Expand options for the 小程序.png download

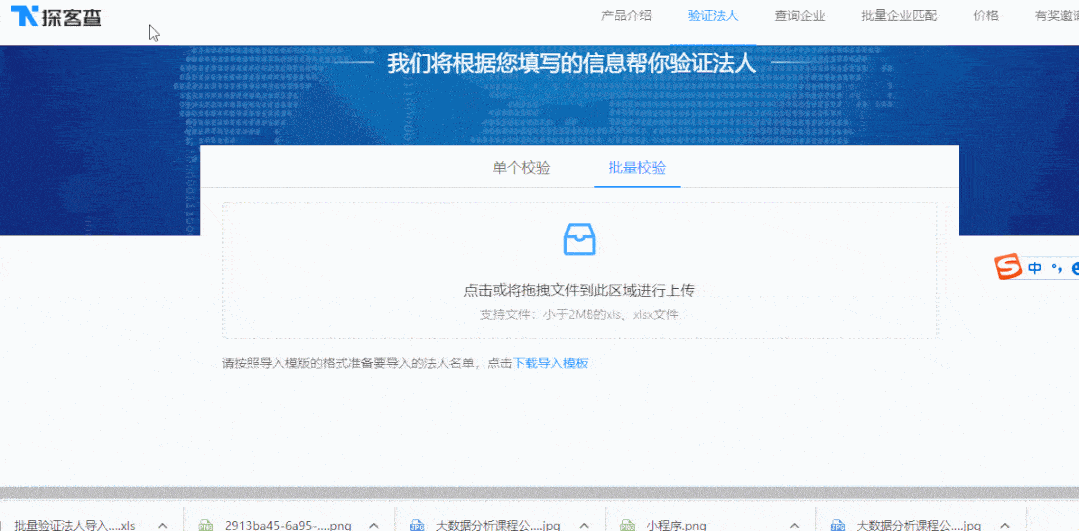pos(794,525)
